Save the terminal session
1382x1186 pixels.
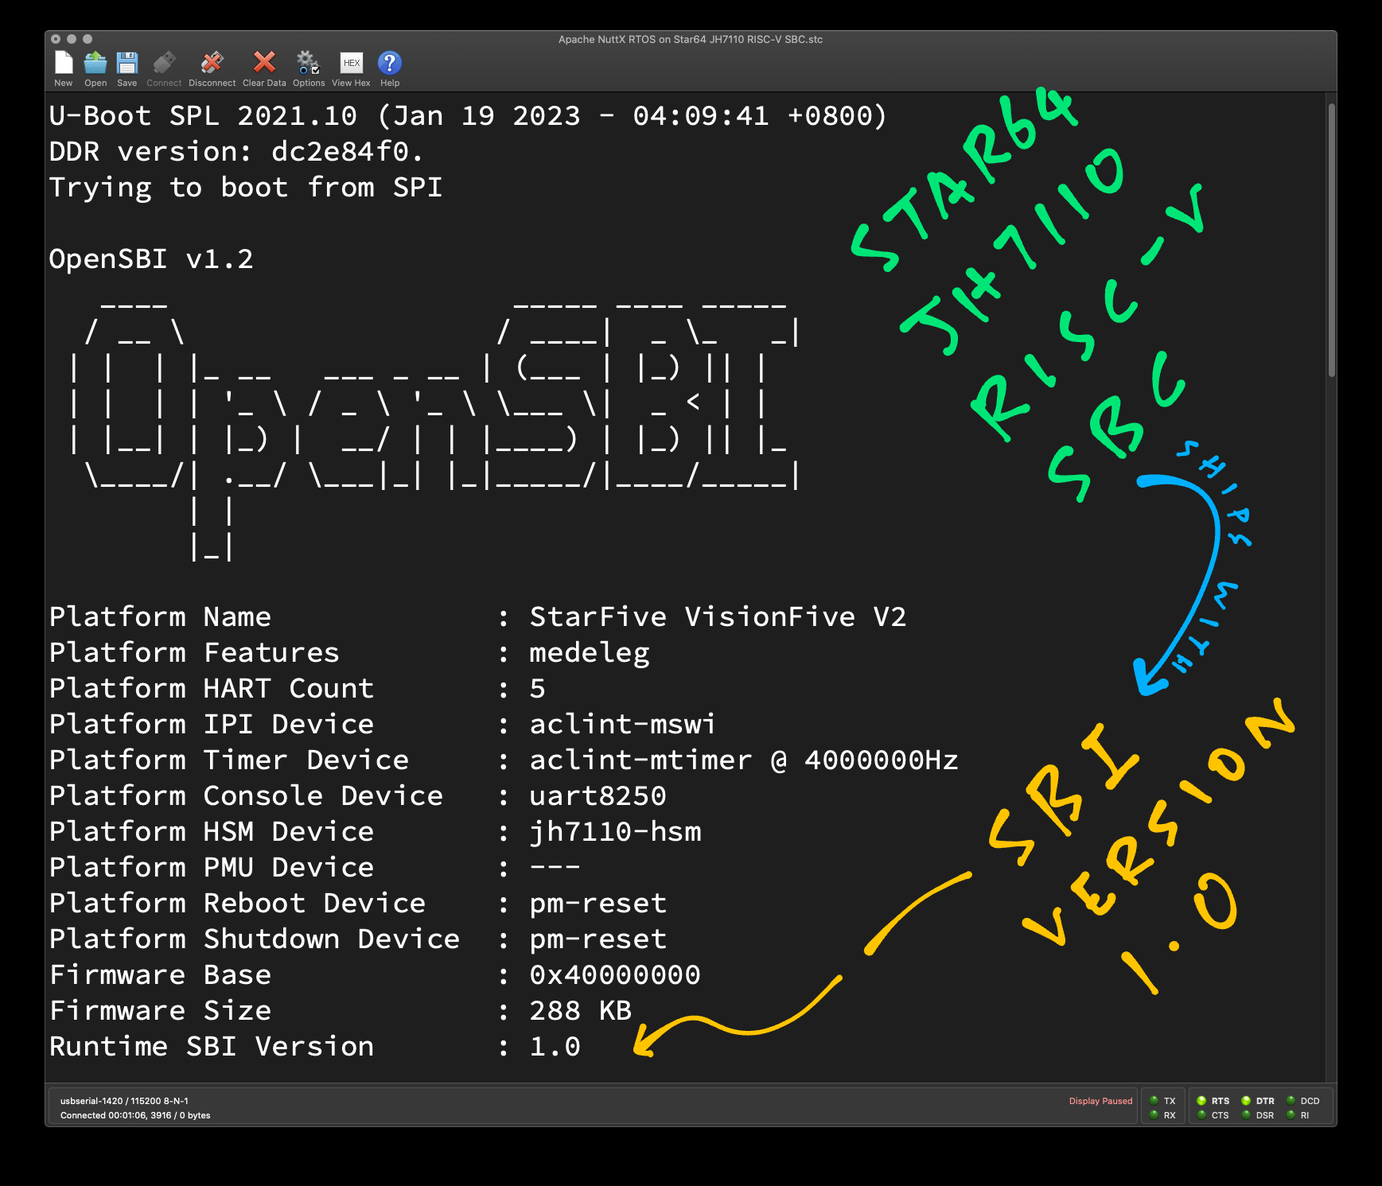point(127,64)
